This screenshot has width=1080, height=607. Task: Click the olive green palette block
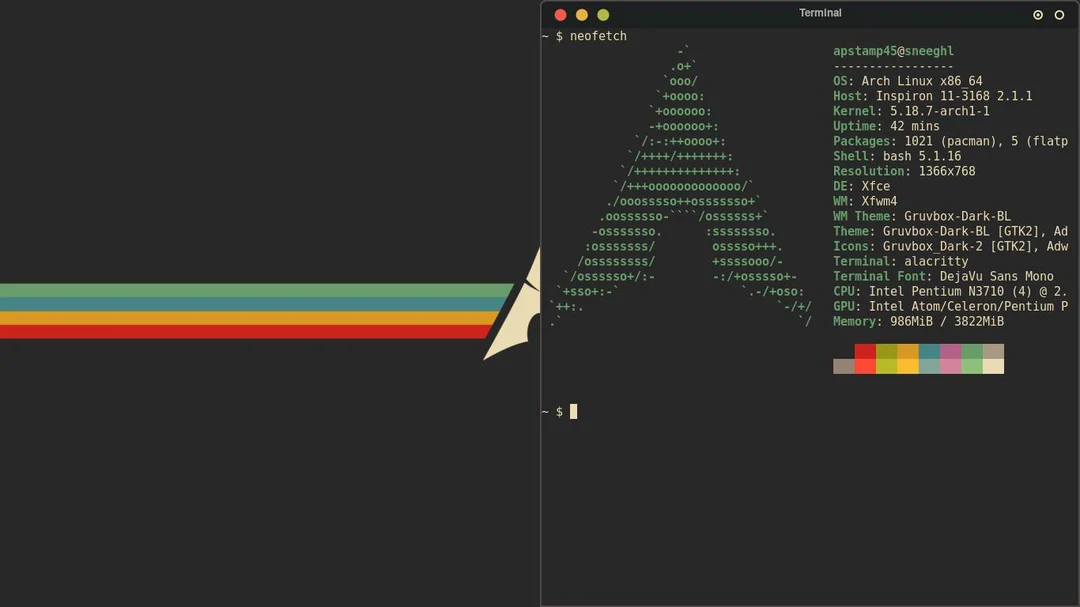886,351
